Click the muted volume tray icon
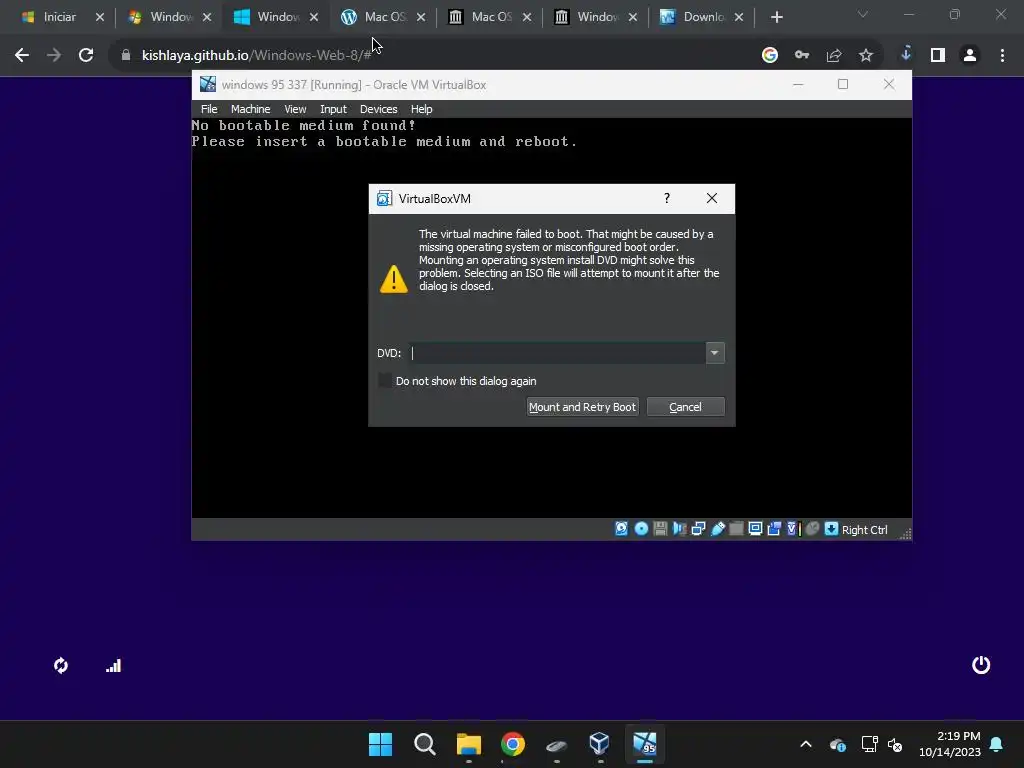The height and width of the screenshot is (768, 1024). (x=895, y=744)
